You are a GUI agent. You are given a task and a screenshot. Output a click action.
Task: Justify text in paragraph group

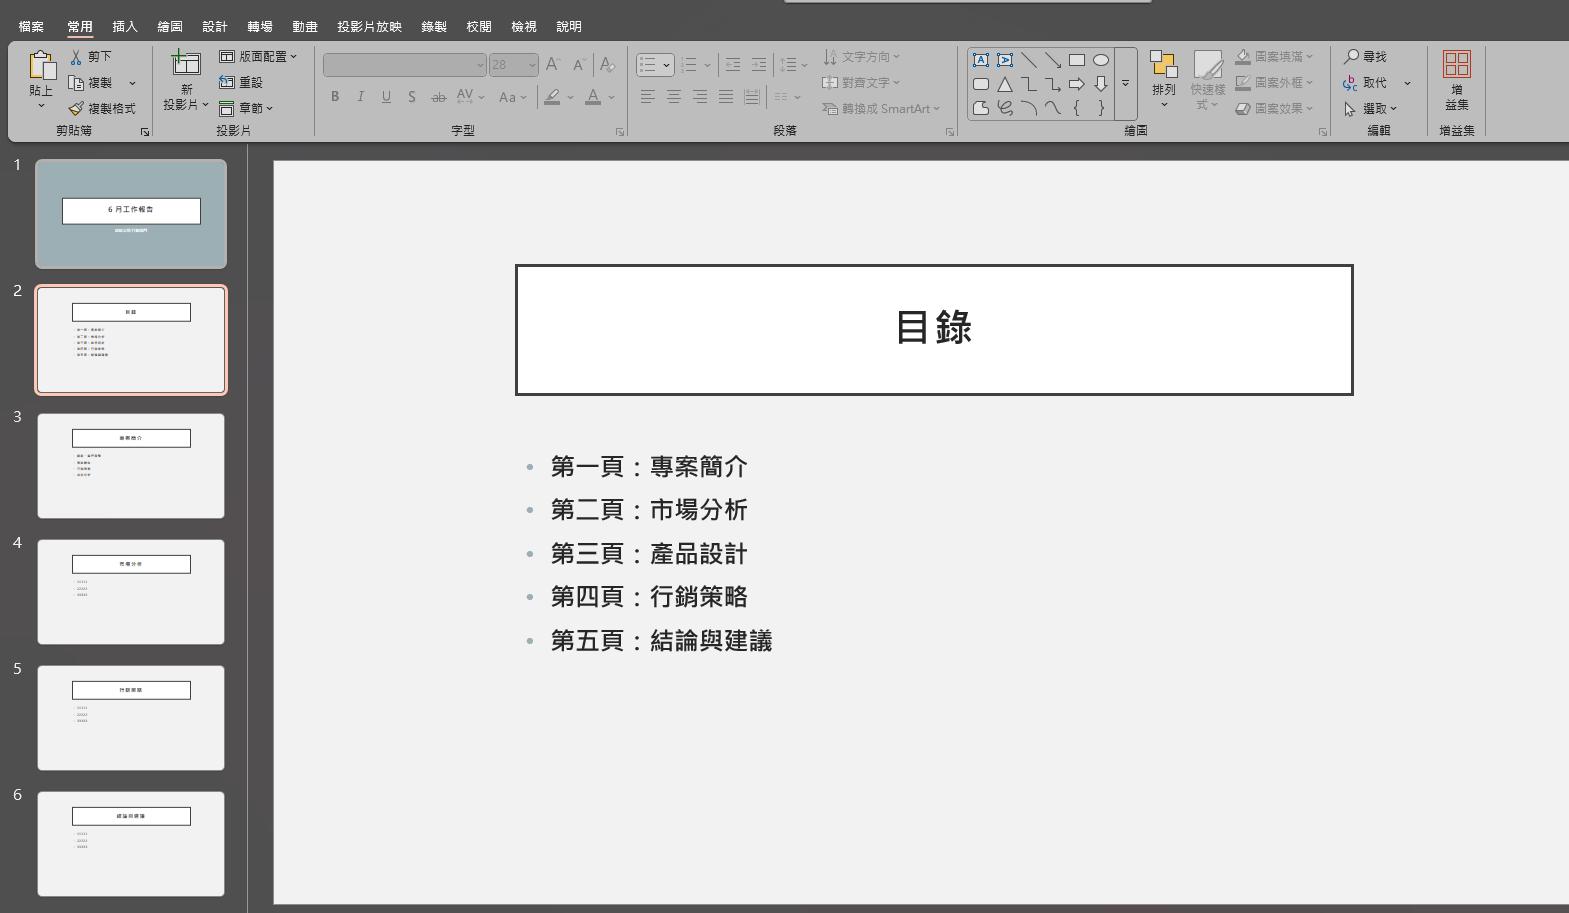tap(726, 97)
